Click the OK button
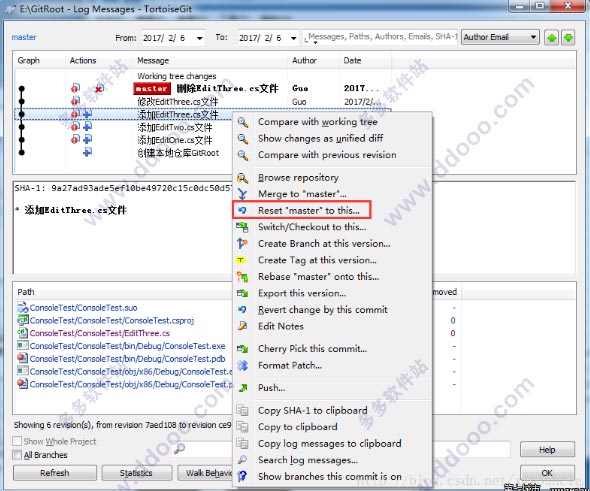 click(x=547, y=473)
